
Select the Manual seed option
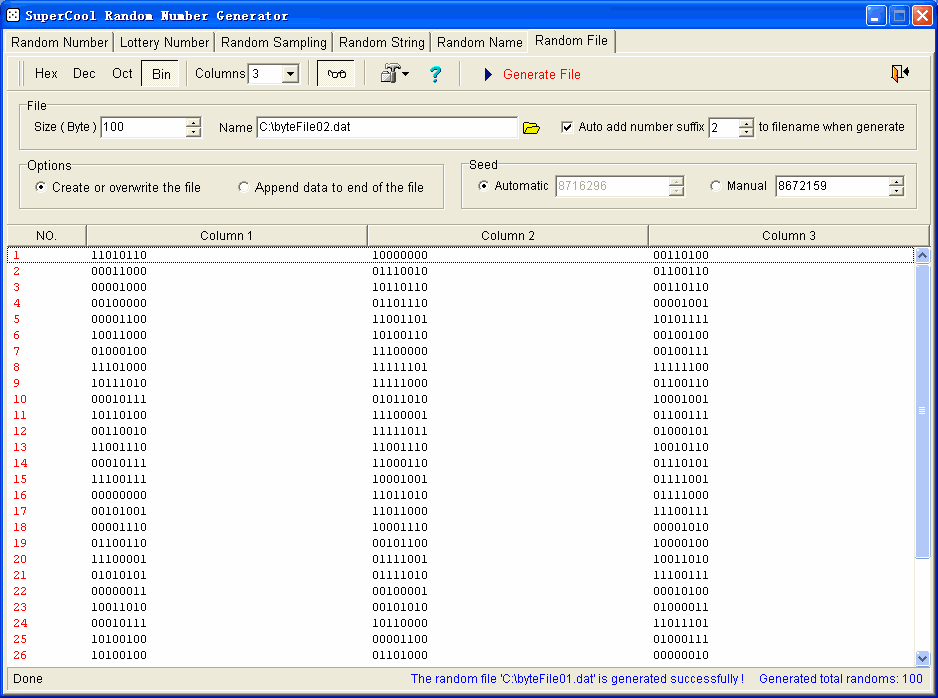tap(715, 186)
